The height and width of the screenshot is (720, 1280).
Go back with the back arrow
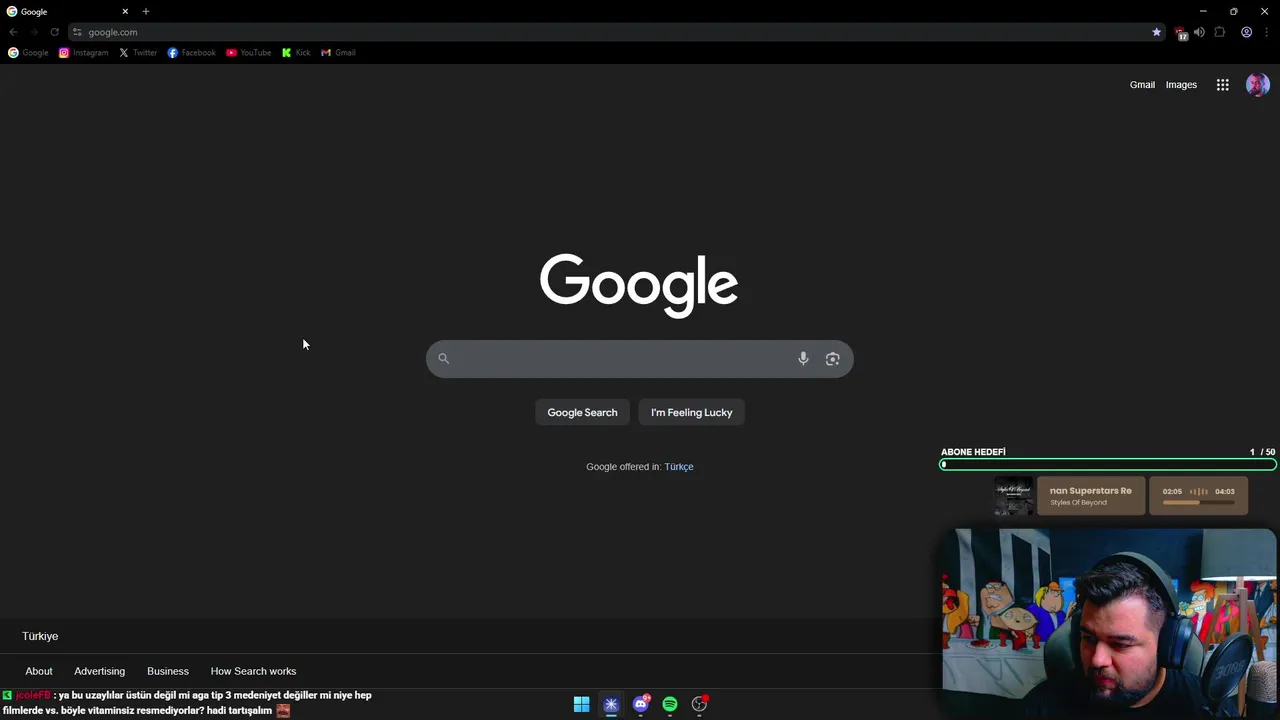pos(13,32)
